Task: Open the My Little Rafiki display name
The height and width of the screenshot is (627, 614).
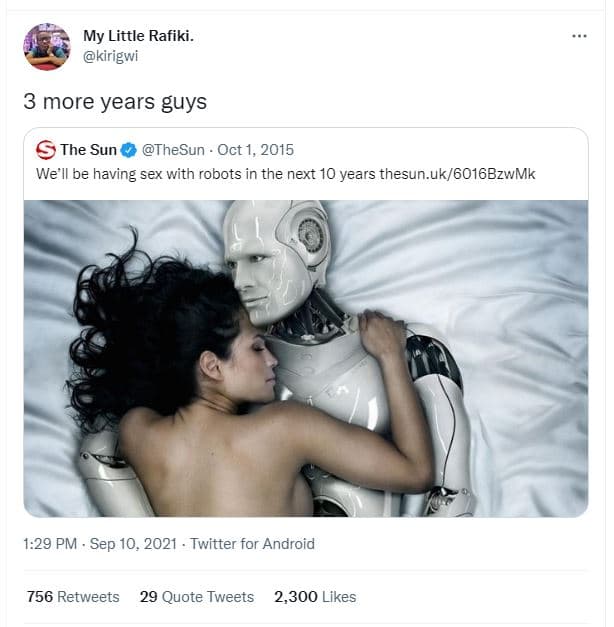Action: pyautogui.click(x=138, y=37)
